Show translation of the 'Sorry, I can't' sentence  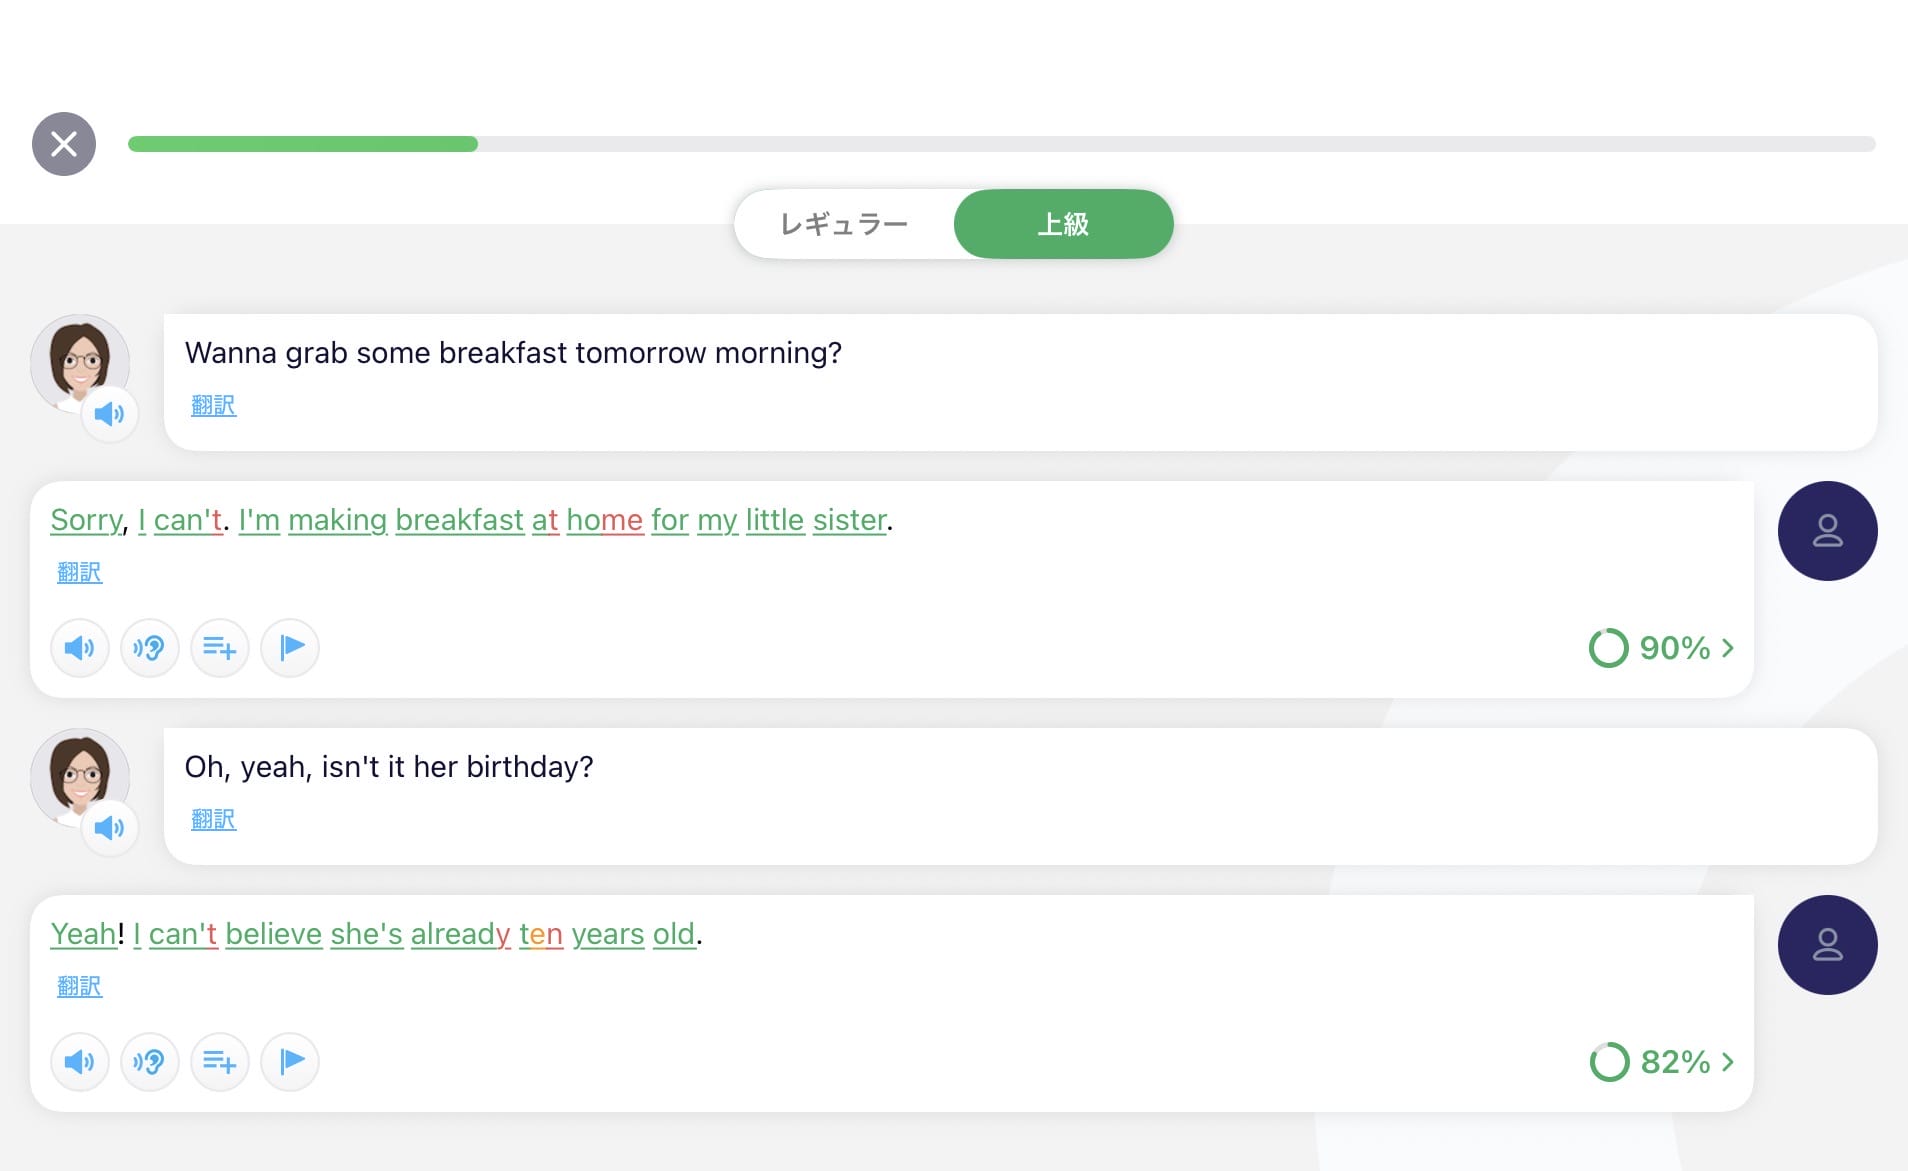click(79, 572)
